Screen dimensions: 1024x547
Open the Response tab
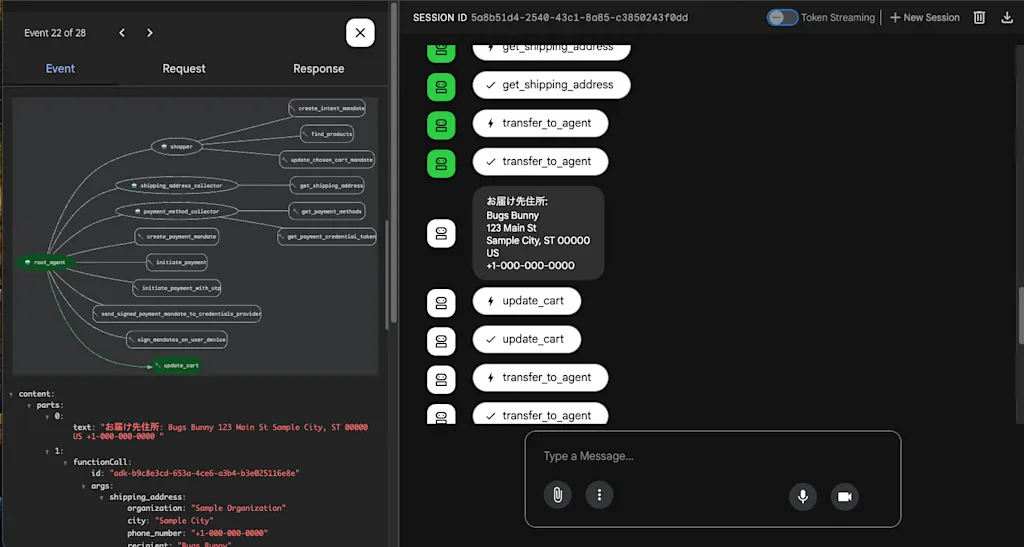tap(318, 69)
